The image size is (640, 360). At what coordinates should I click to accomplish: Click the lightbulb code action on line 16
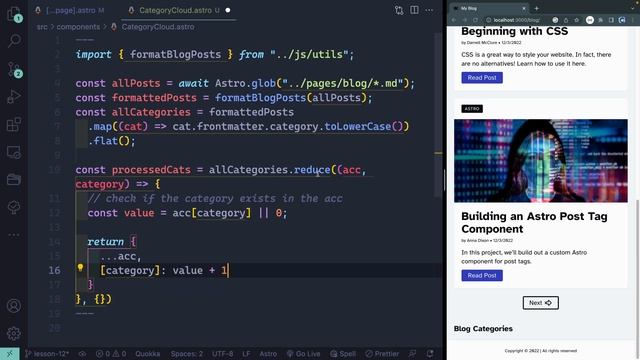(x=80, y=268)
